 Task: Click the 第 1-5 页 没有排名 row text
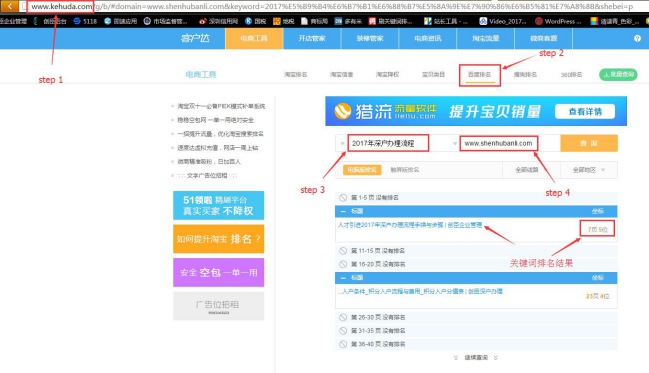point(375,197)
